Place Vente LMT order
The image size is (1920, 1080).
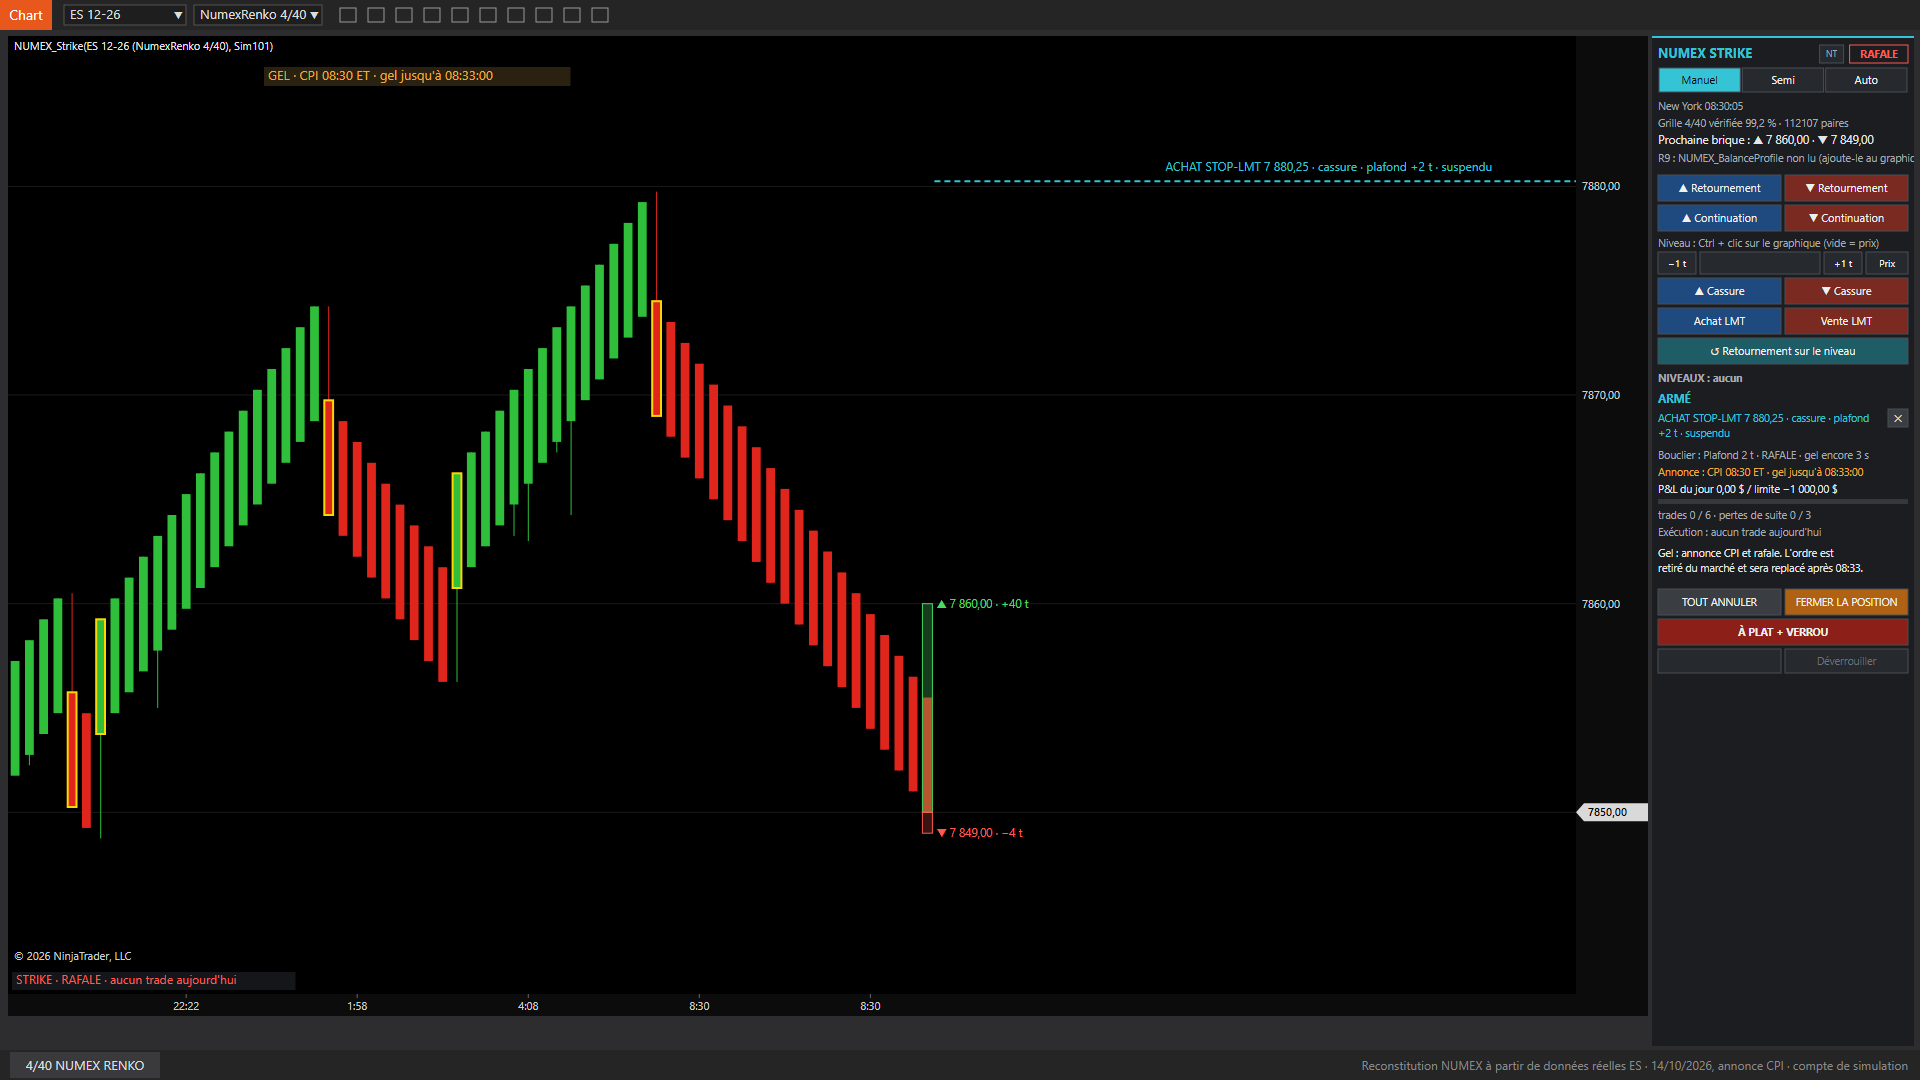tap(1846, 321)
